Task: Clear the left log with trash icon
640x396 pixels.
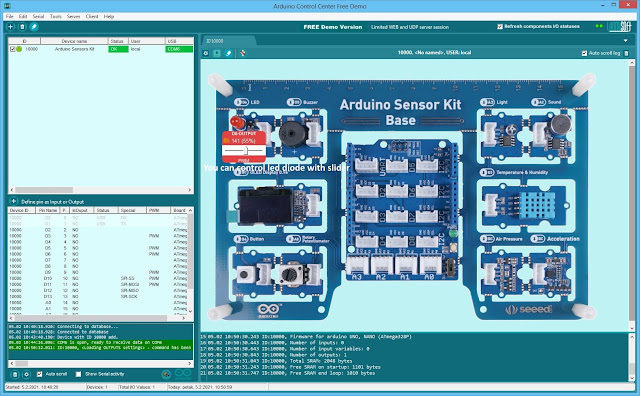Action: pos(15,374)
